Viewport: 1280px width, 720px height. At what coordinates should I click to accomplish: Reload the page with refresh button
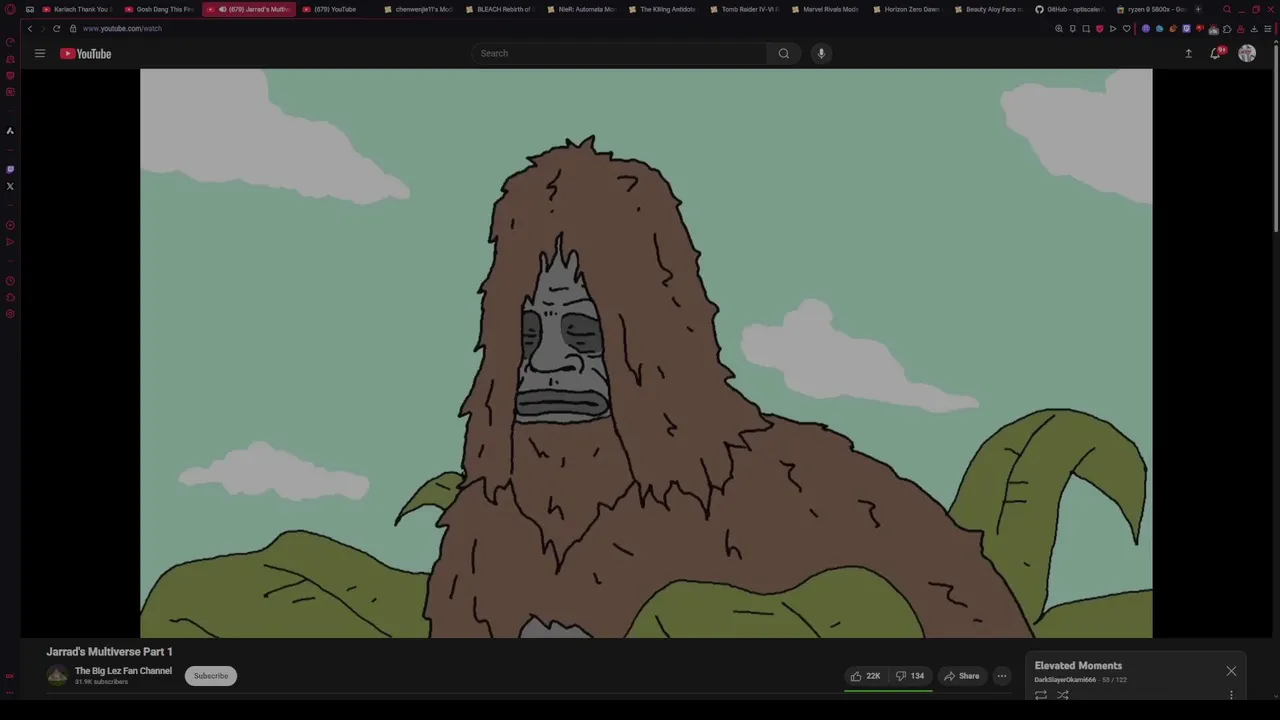coord(56,28)
